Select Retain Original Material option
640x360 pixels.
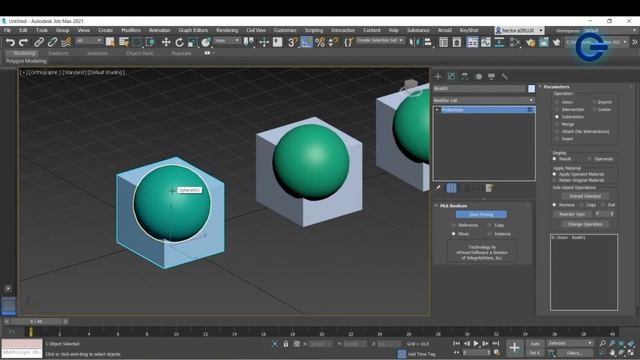click(x=554, y=180)
